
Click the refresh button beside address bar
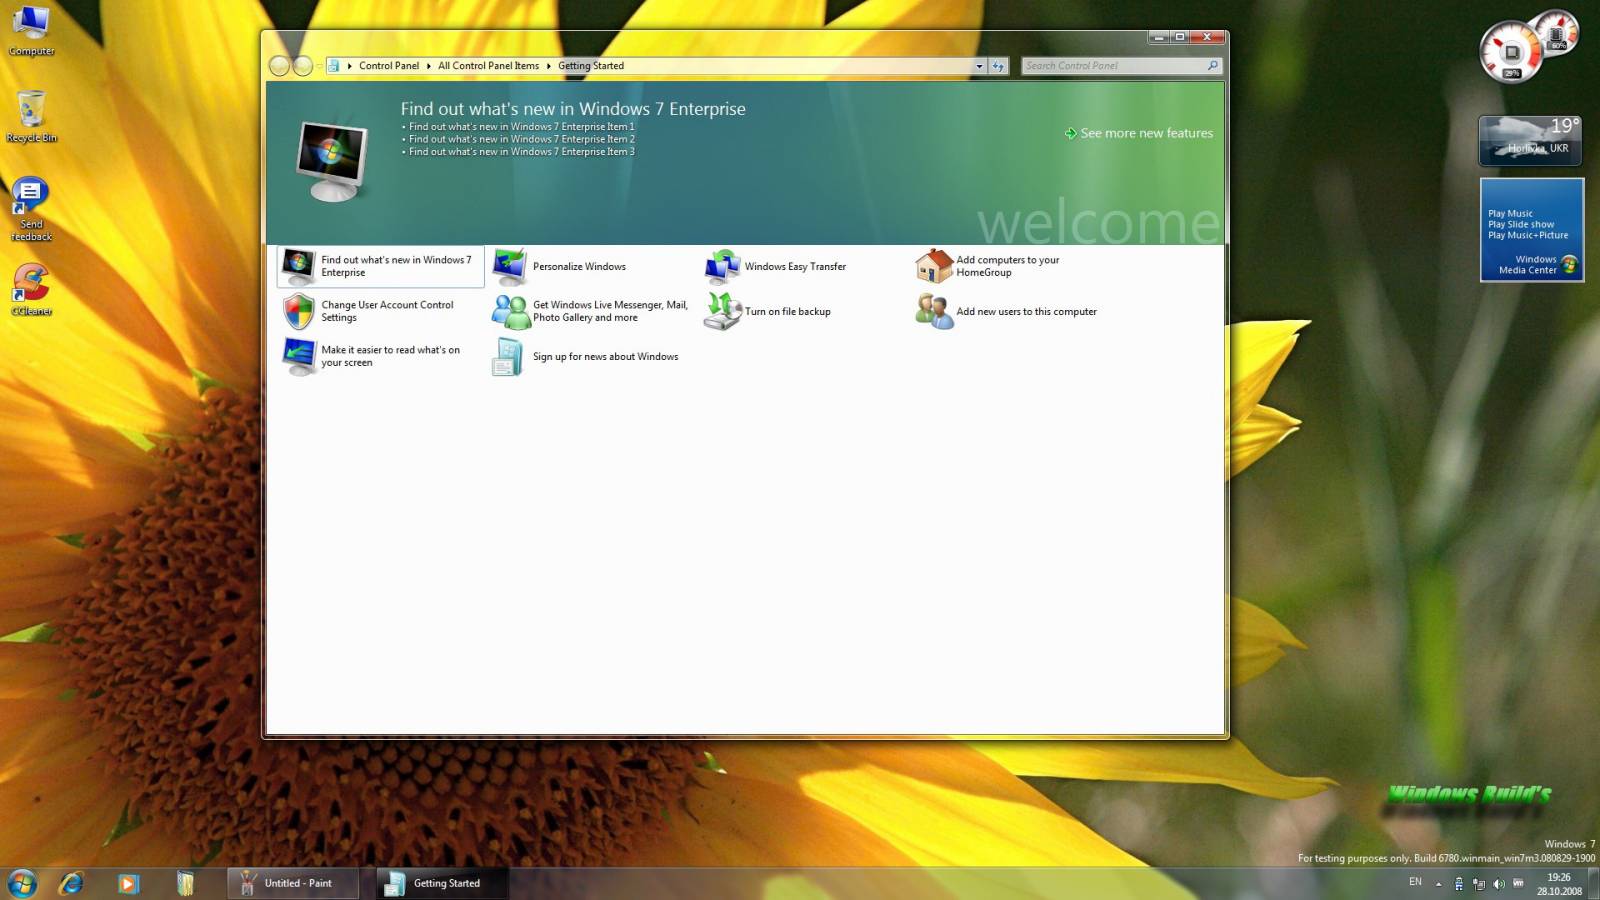tap(998, 66)
